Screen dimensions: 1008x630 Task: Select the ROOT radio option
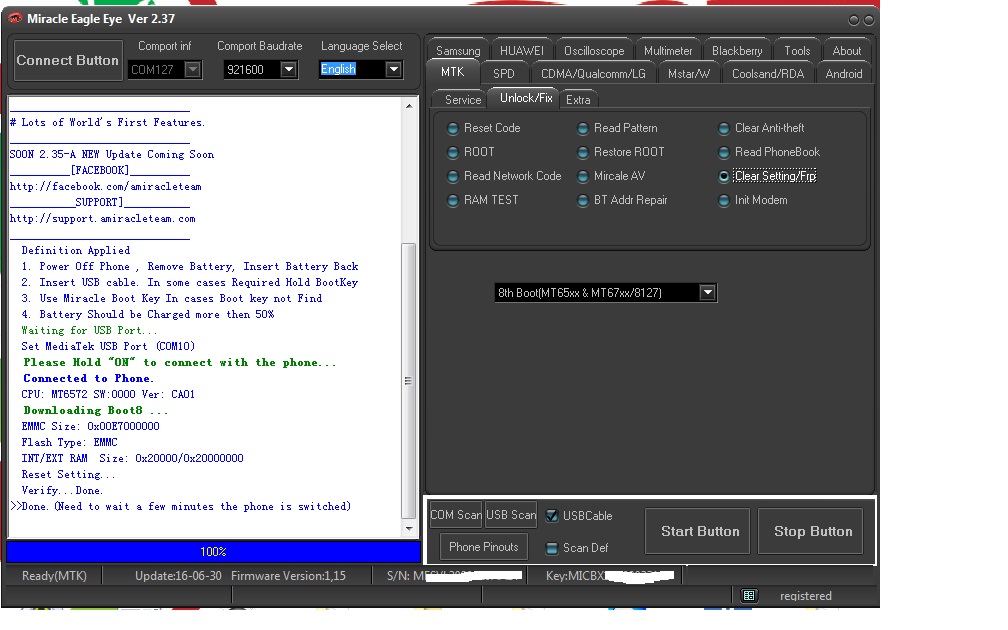471,152
